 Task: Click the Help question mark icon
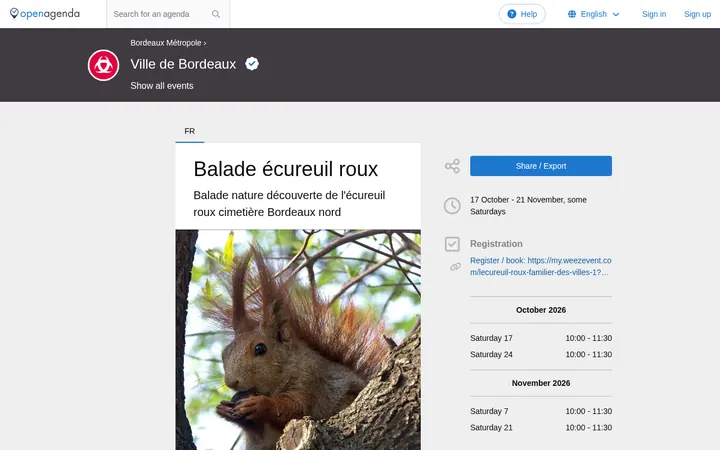point(512,14)
